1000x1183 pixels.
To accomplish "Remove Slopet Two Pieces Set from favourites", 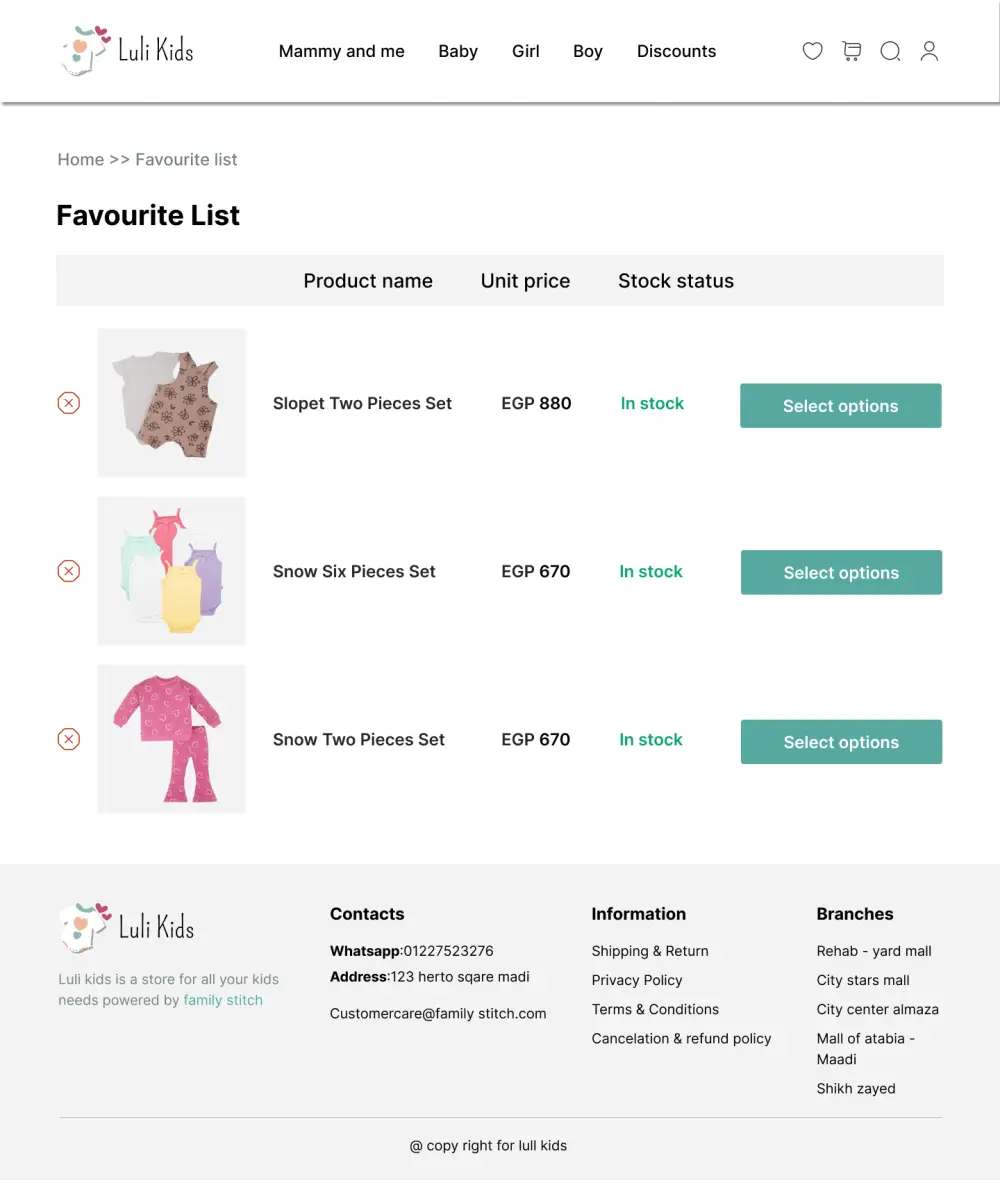I will click(x=68, y=403).
